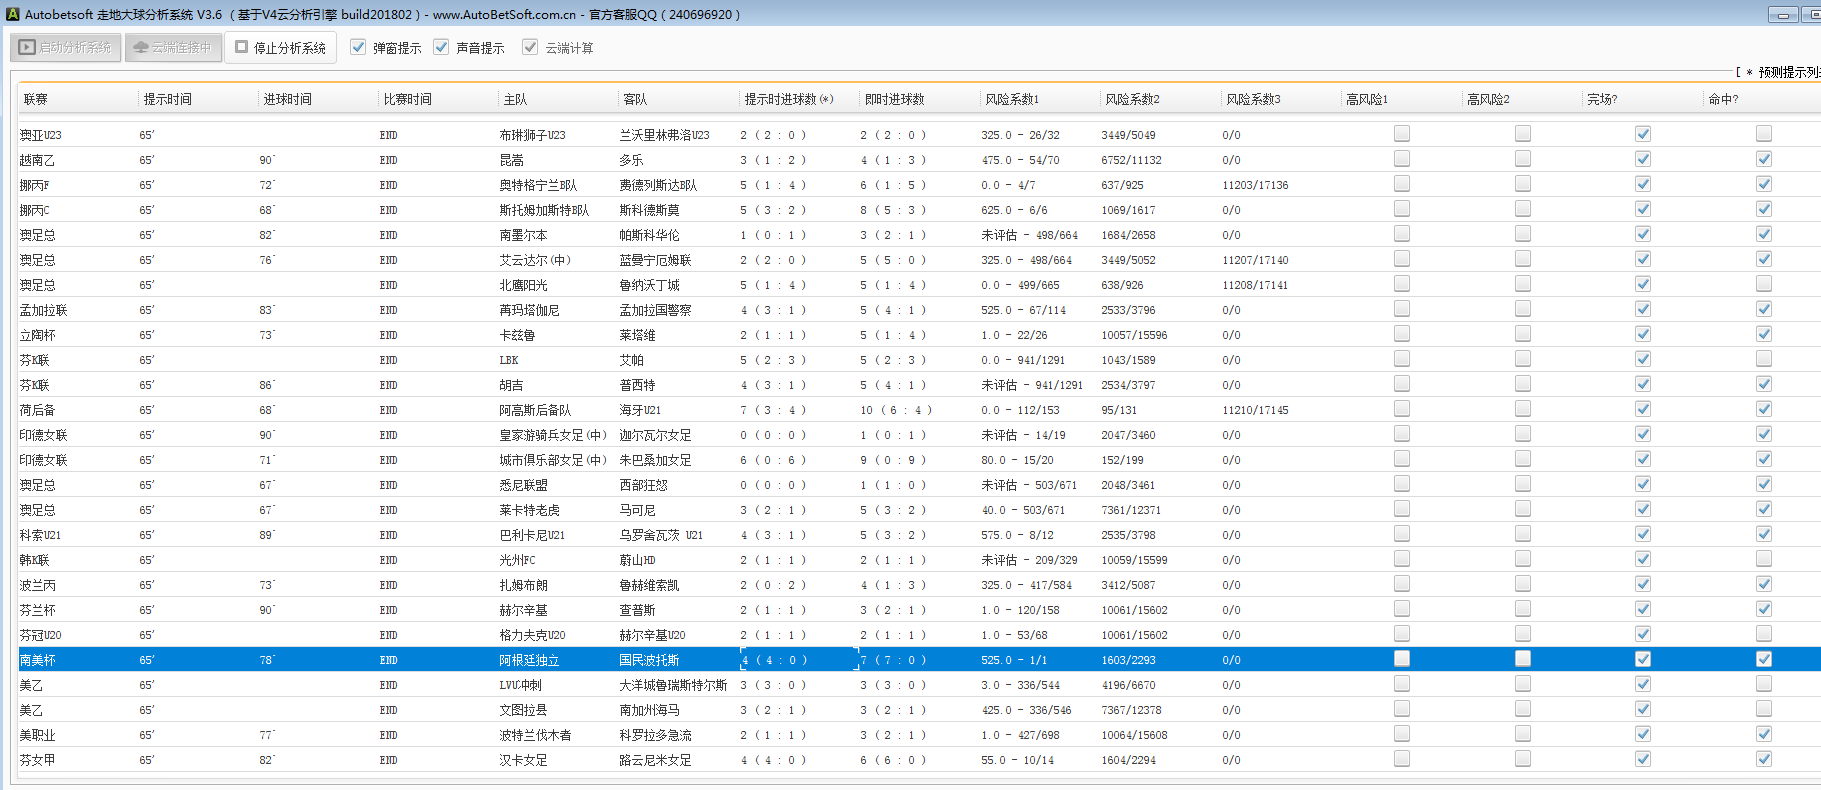Disable the 声音提示 sound alert checkbox
The image size is (1821, 790).
441,47
